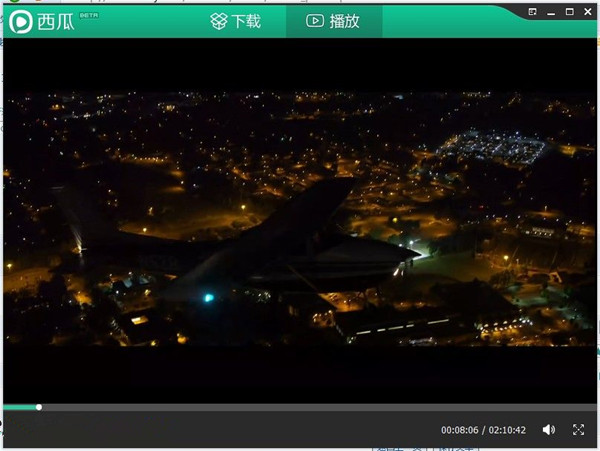Toggle mini-player mode icon in title bar
Viewport: 600px width, 451px height.
532,12
